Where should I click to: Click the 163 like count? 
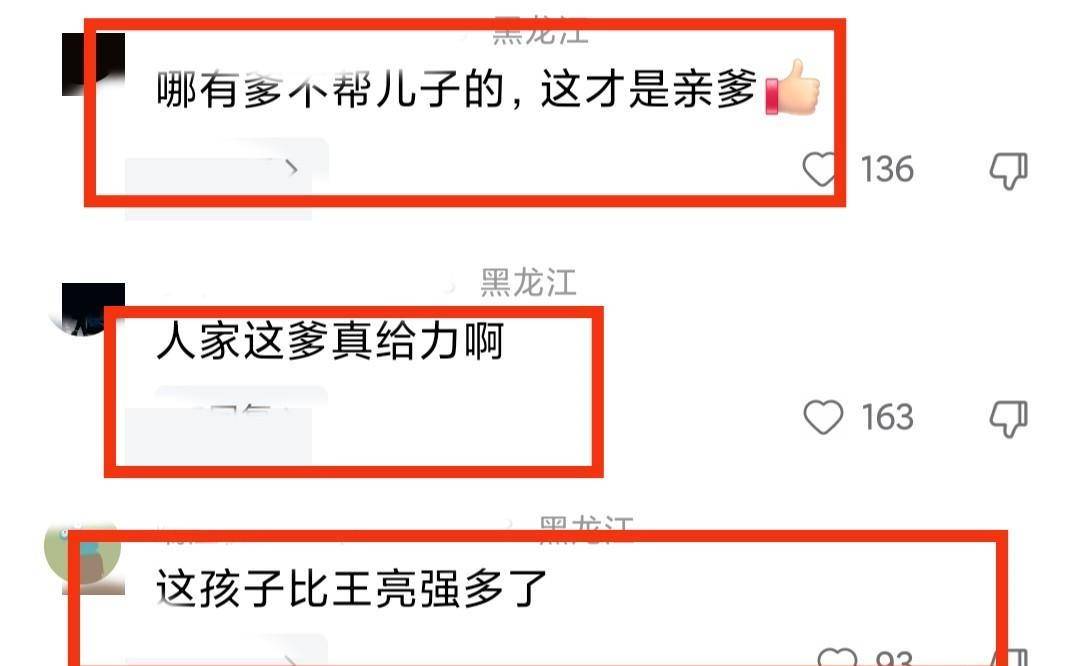887,417
